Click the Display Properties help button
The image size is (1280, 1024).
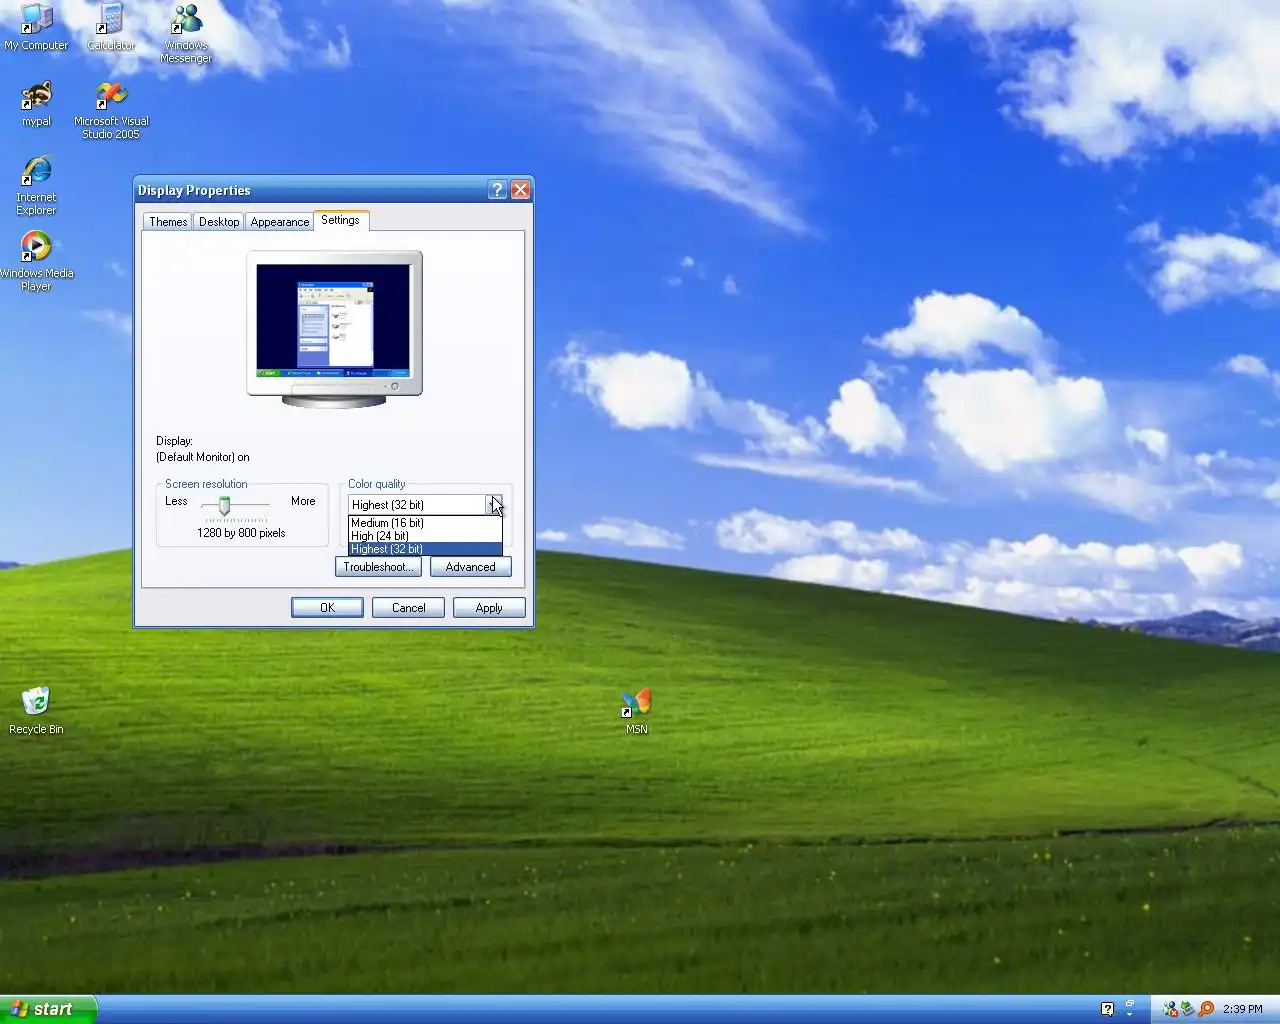pyautogui.click(x=497, y=190)
